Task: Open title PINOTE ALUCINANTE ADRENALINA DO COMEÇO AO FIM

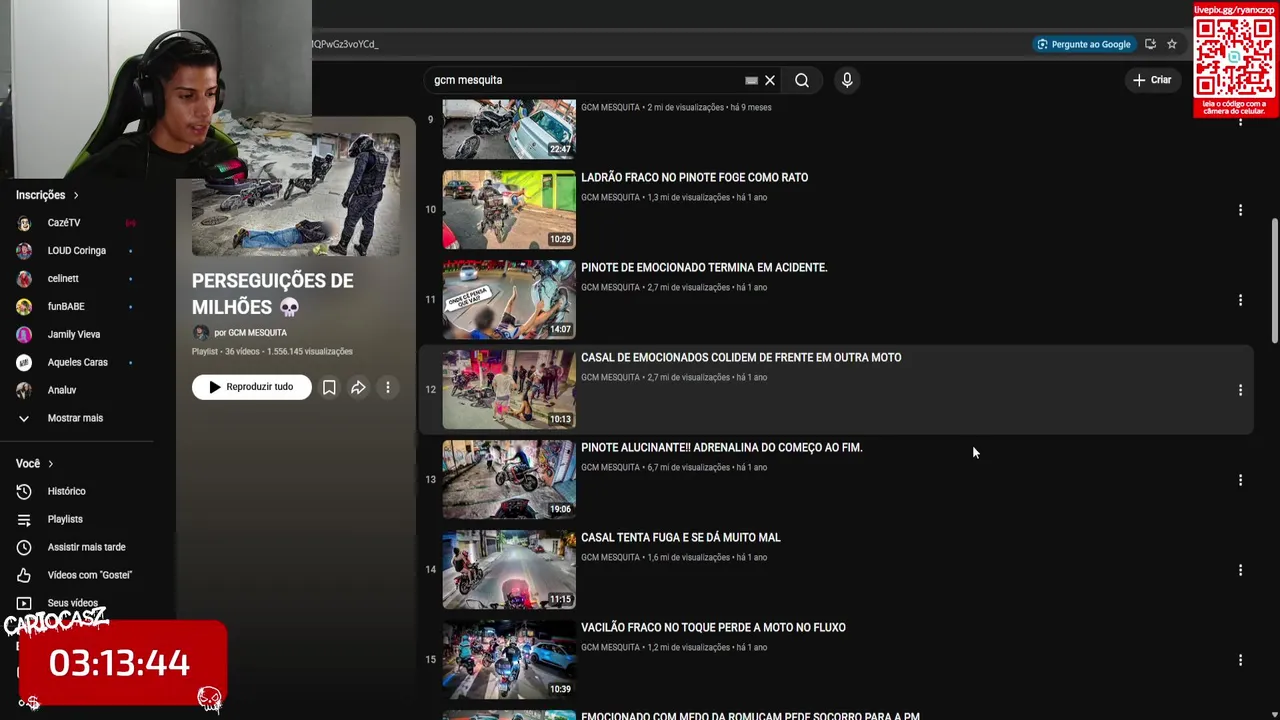Action: pyautogui.click(x=721, y=447)
